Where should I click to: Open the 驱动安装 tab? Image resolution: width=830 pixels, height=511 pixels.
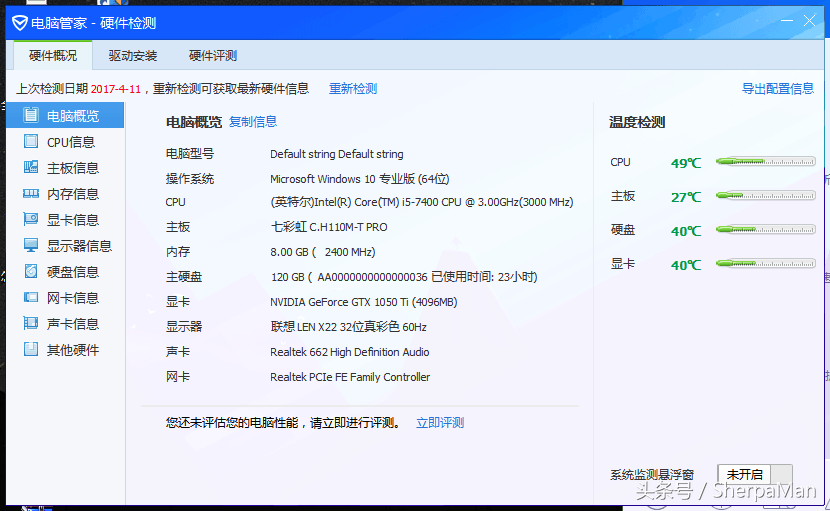(133, 56)
